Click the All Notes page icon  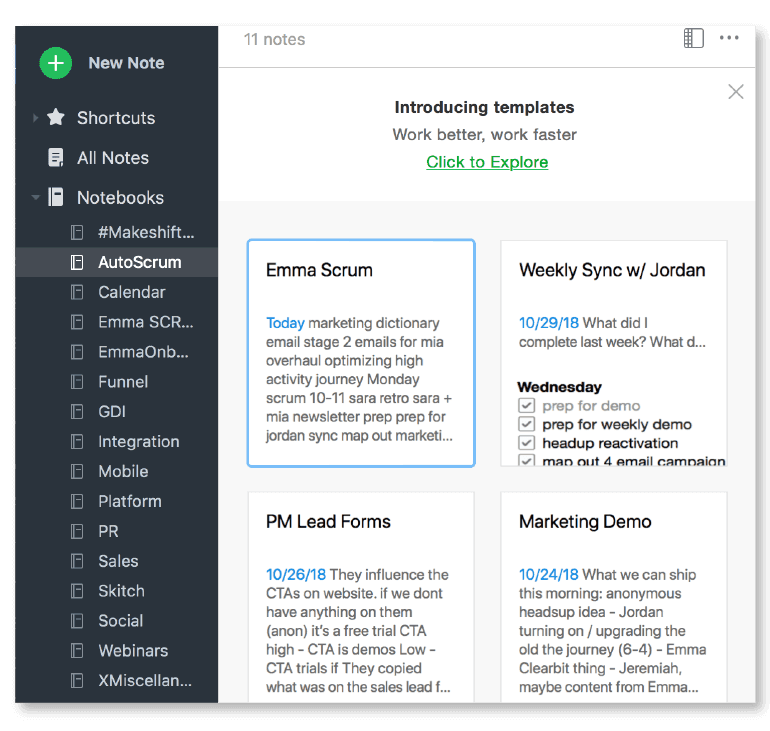[56, 158]
